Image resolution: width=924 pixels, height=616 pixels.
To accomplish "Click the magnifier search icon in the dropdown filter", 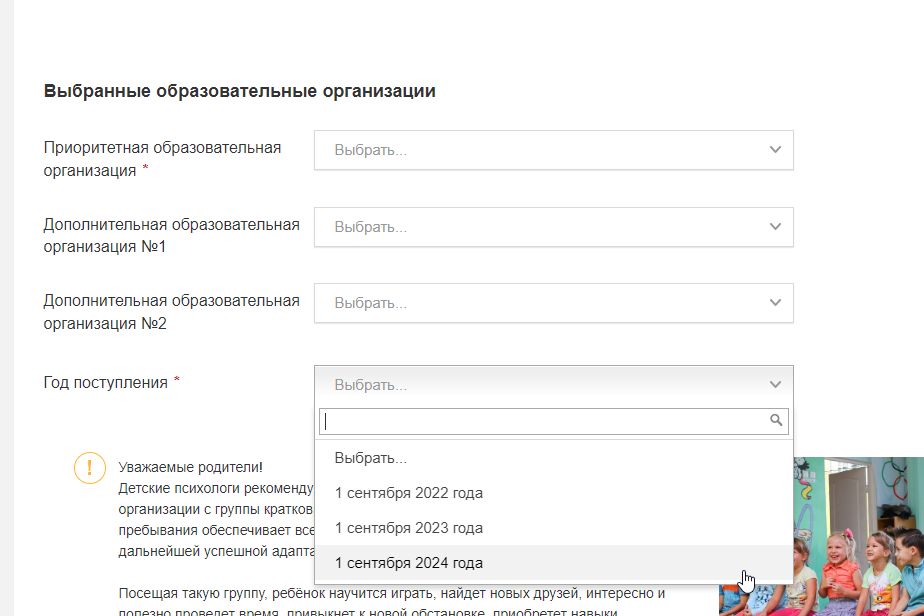I will [775, 421].
